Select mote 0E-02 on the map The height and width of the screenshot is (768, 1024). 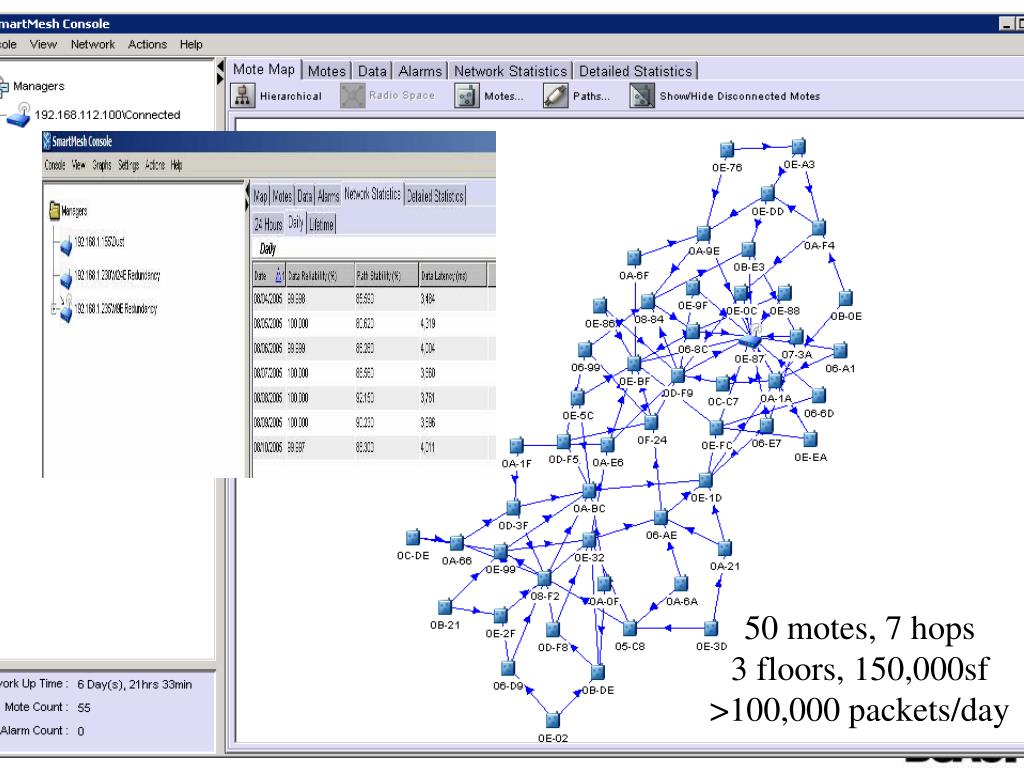552,720
